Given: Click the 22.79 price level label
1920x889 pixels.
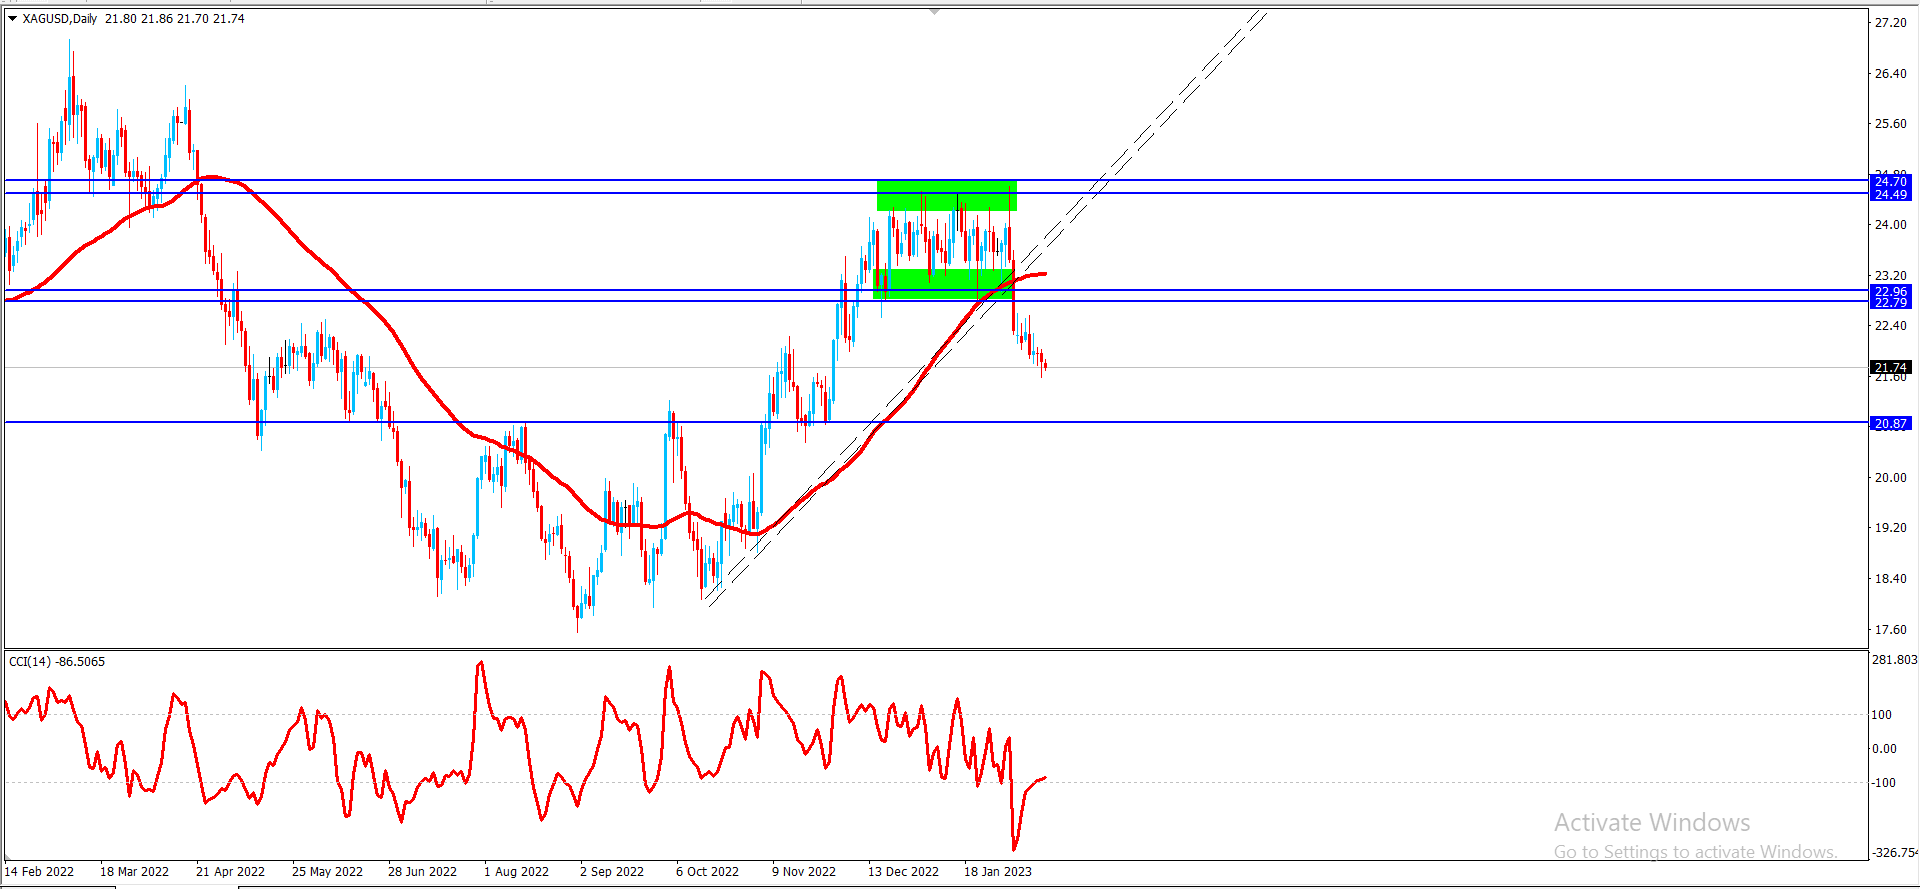Looking at the screenshot, I should [x=1889, y=302].
